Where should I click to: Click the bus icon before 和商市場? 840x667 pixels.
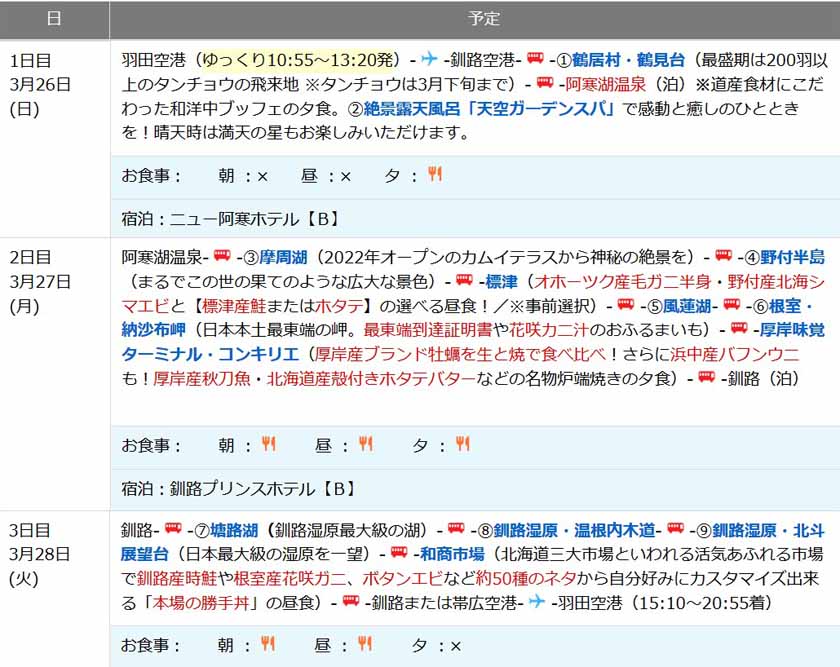tap(399, 553)
